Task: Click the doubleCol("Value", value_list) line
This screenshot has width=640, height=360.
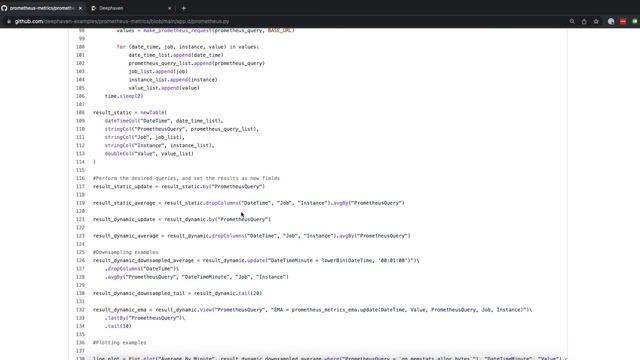Action: pos(149,154)
